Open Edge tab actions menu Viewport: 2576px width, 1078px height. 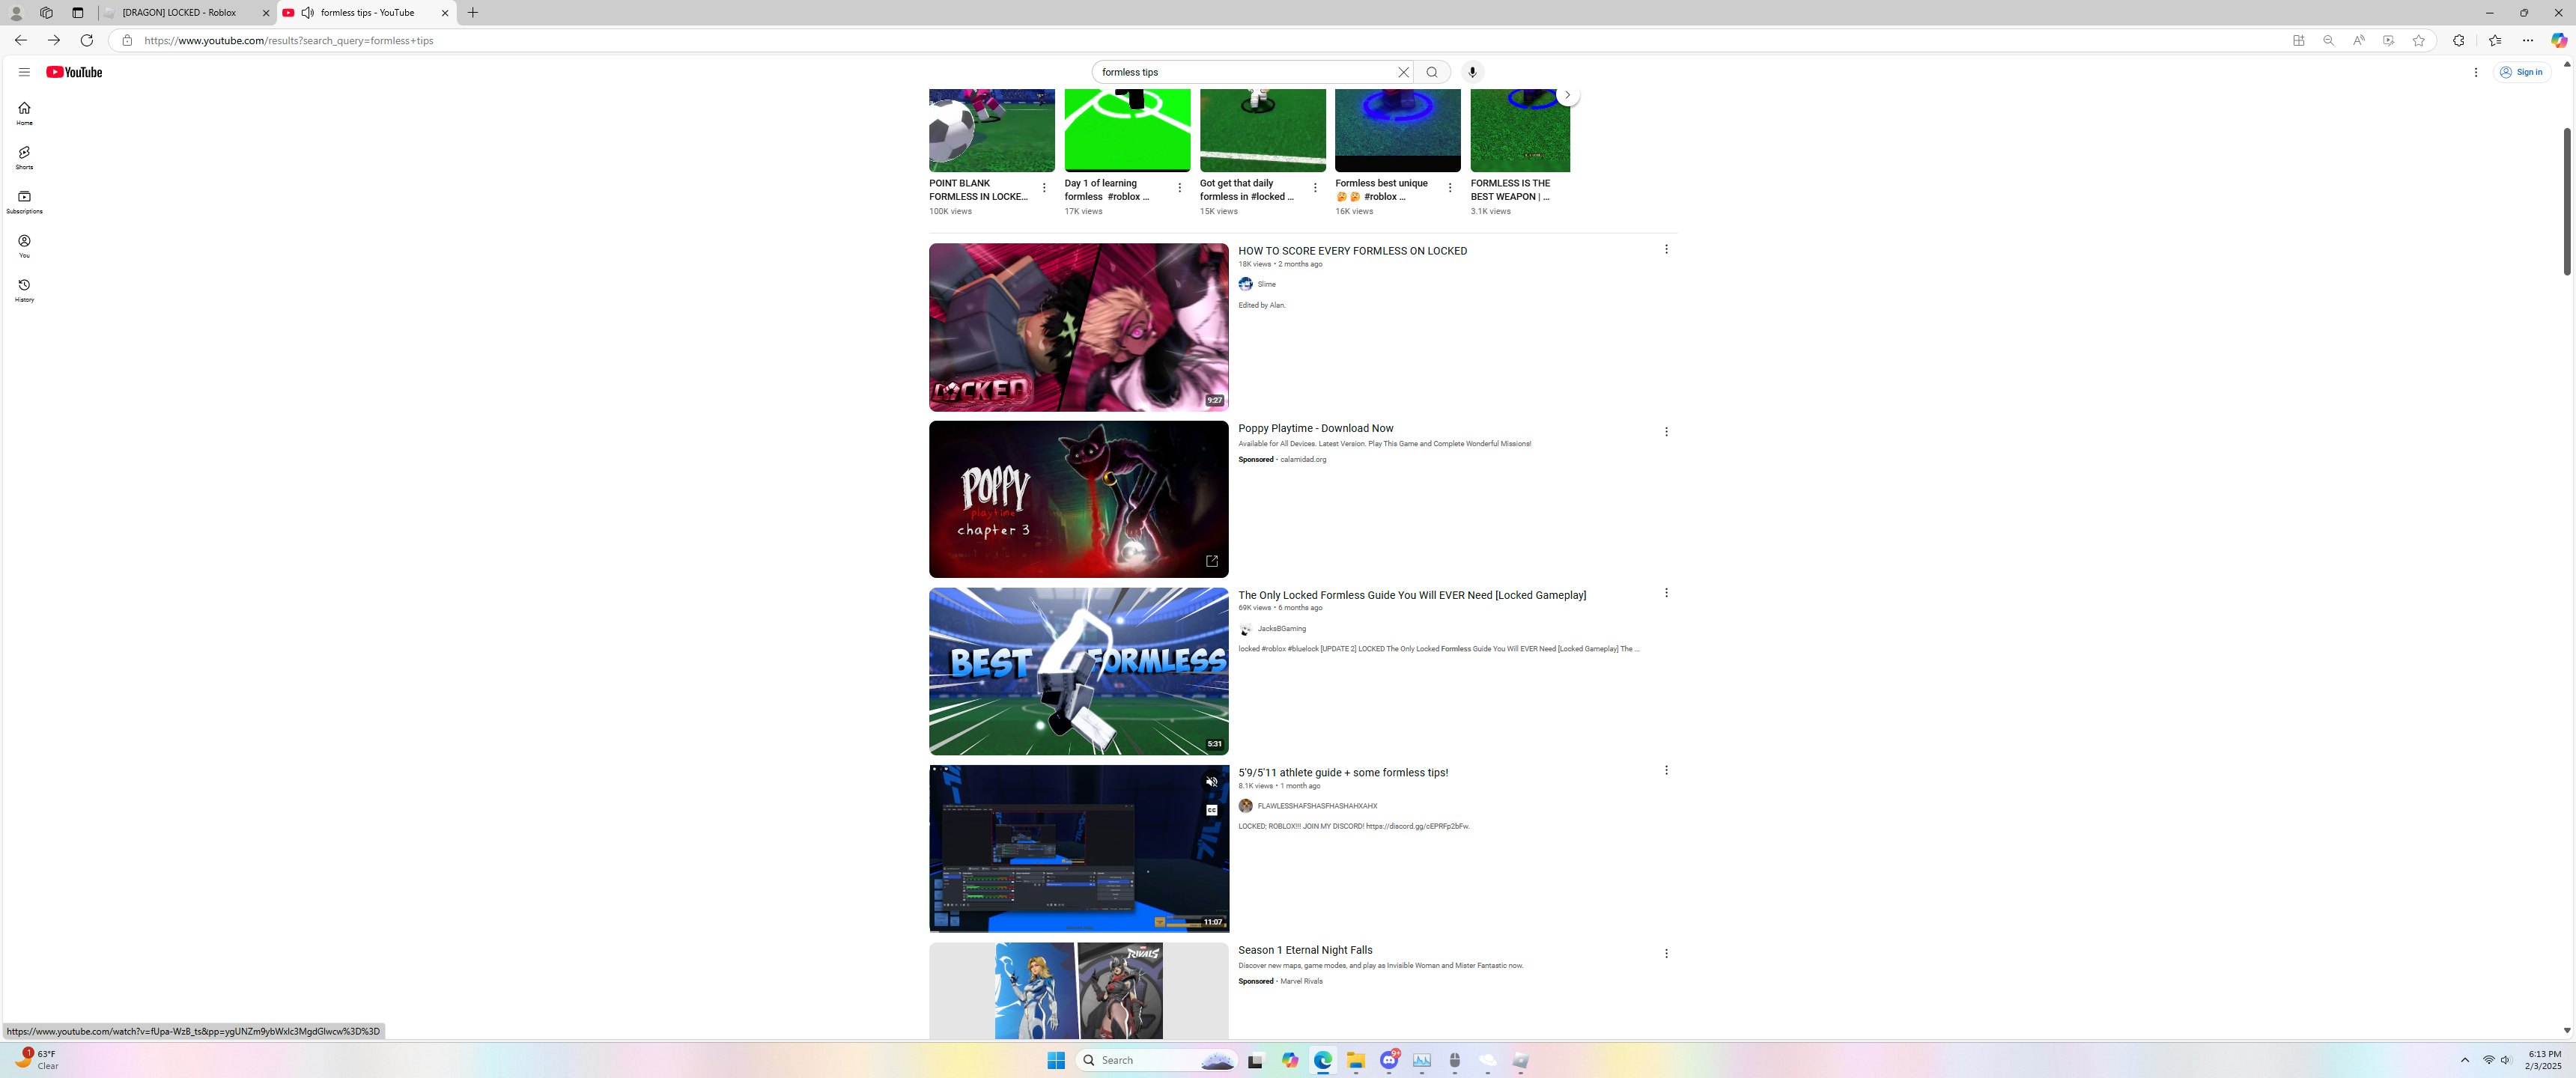click(78, 13)
